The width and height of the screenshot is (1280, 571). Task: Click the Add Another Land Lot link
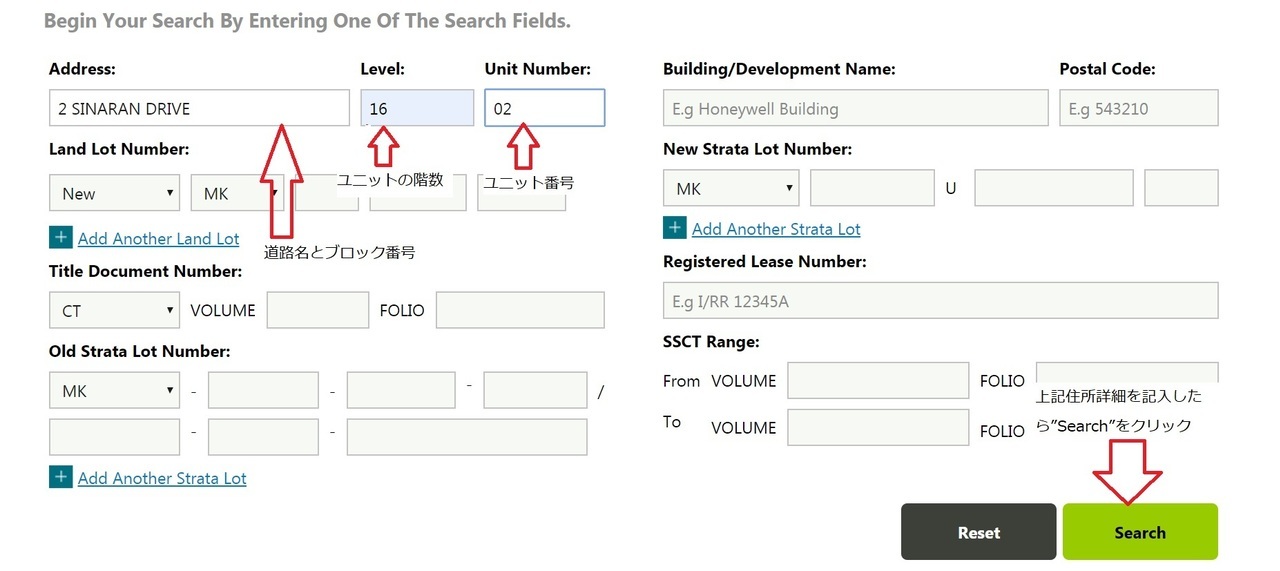coord(159,238)
